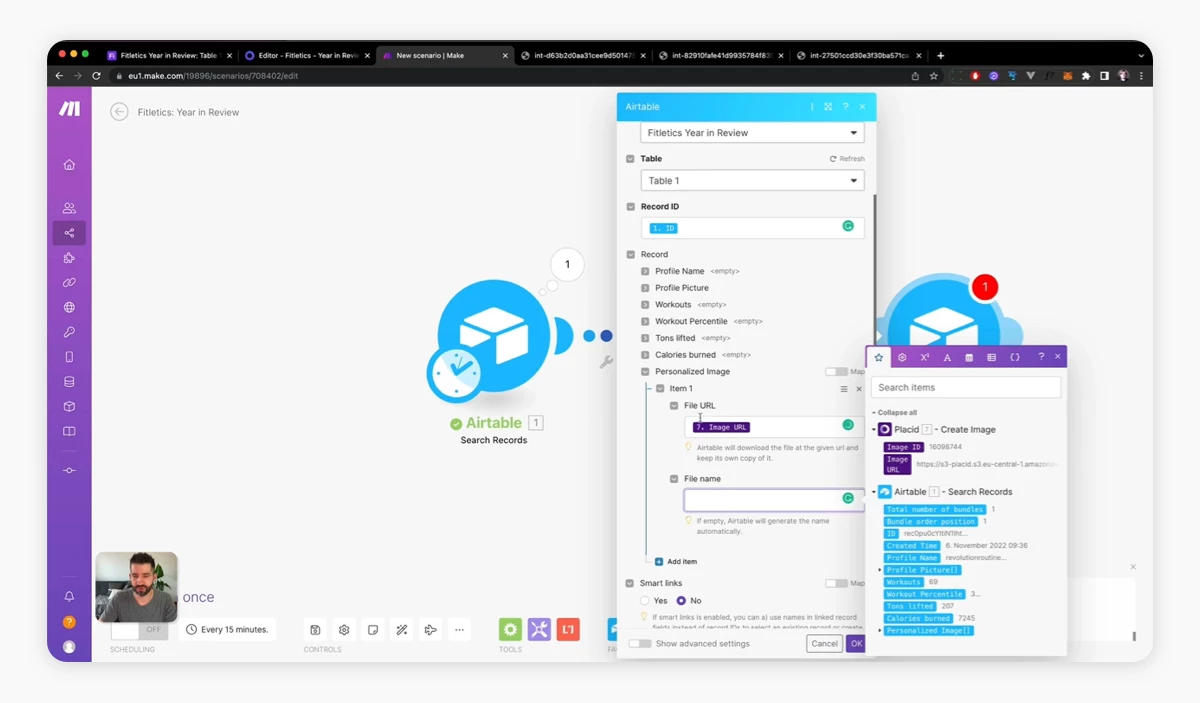This screenshot has width=1200, height=703.
Task: Click the OK button
Action: tap(855, 644)
